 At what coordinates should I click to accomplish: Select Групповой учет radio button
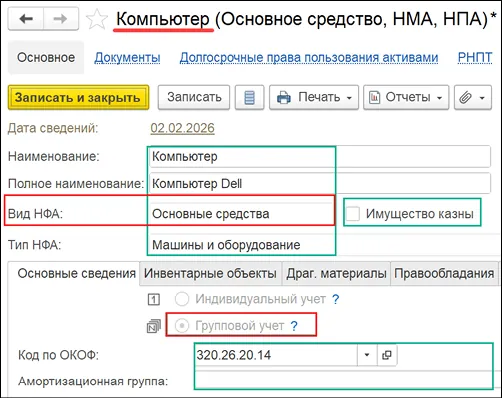(182, 326)
